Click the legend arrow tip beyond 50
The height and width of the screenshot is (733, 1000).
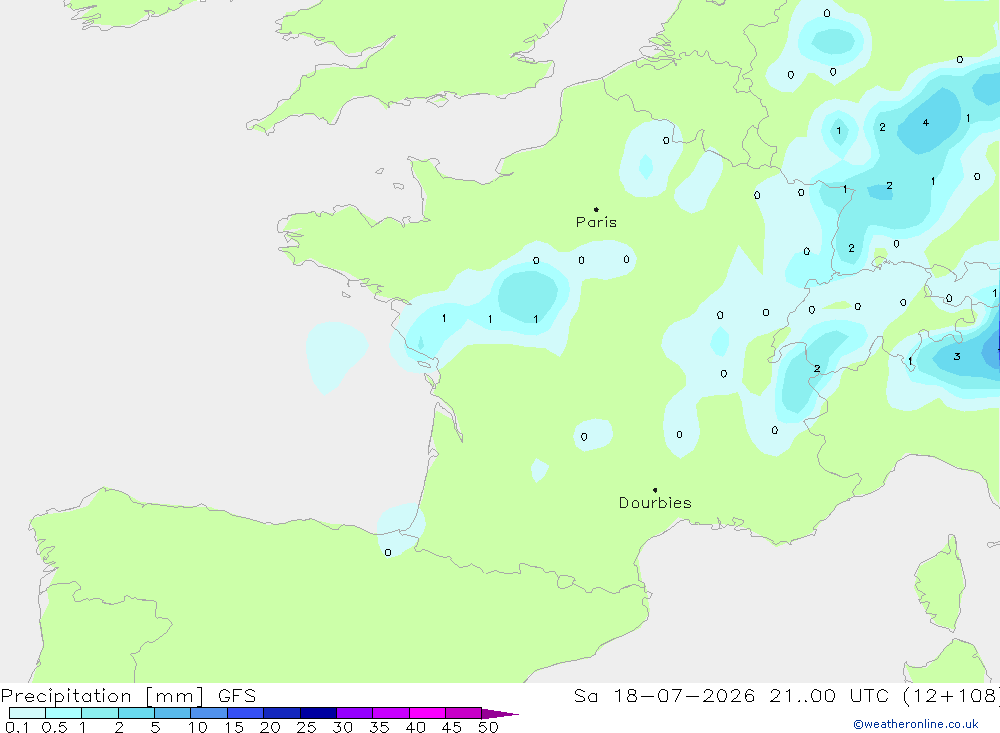pos(500,714)
